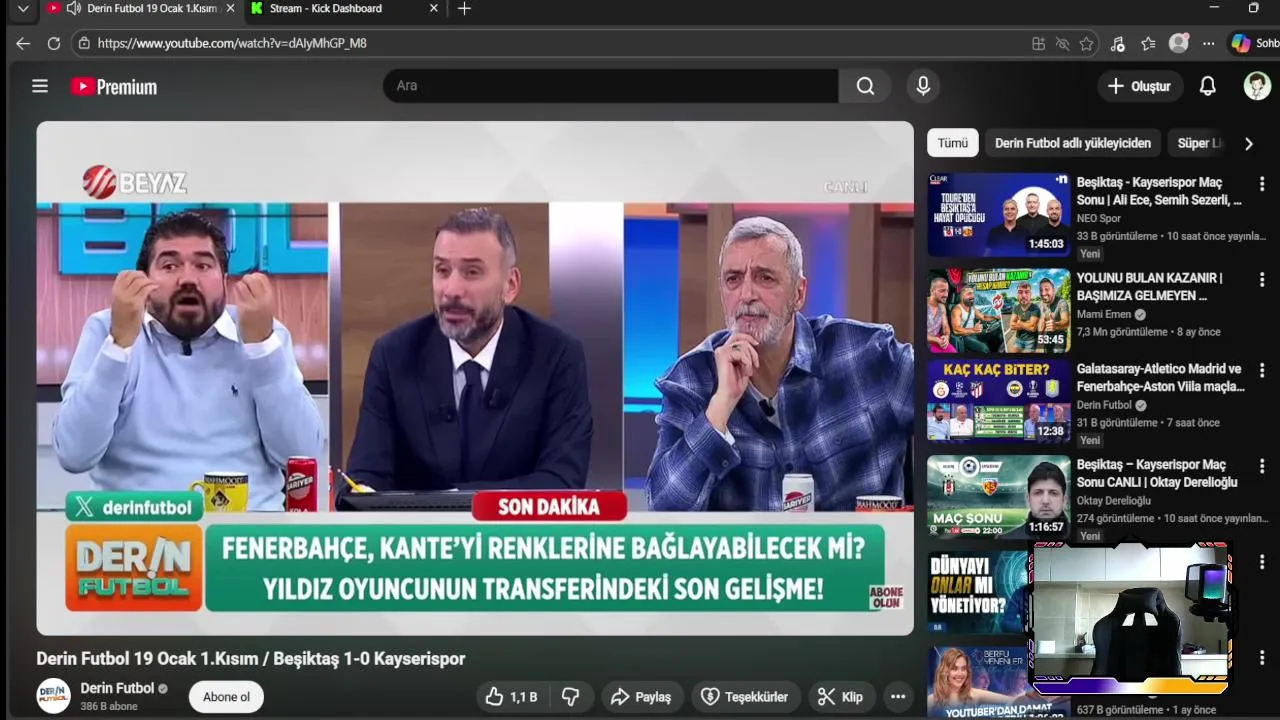Viewport: 1280px width, 720px height.
Task: Open options for Mami Emen video
Action: click(x=1262, y=279)
